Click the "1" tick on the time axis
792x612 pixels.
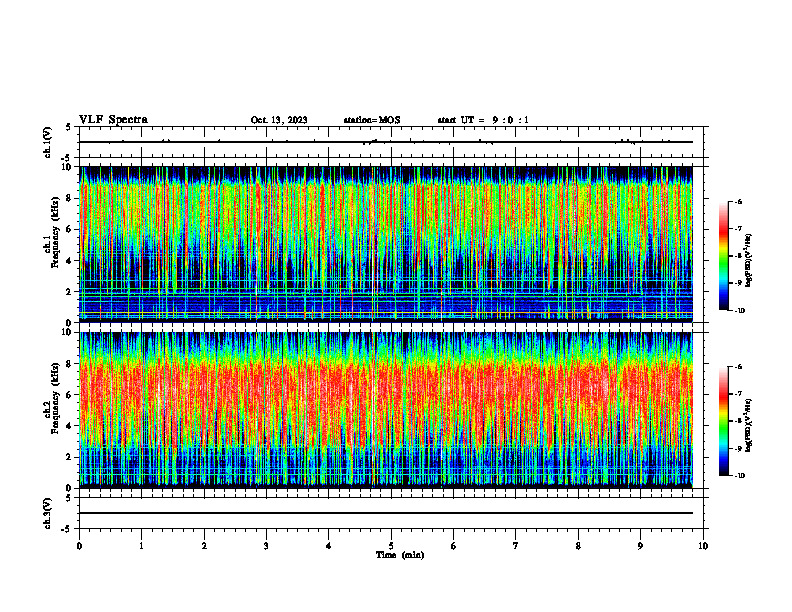pyautogui.click(x=141, y=546)
